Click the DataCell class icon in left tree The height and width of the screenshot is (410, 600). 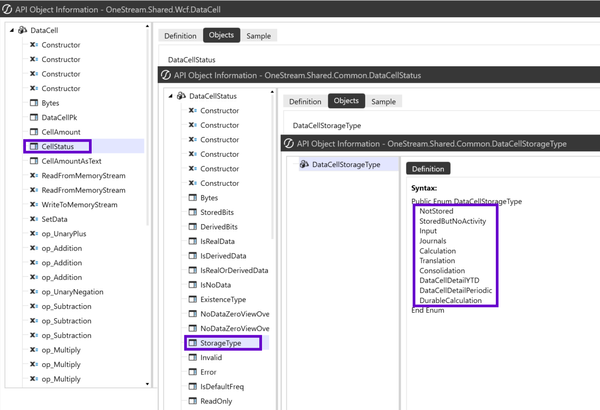(22, 31)
